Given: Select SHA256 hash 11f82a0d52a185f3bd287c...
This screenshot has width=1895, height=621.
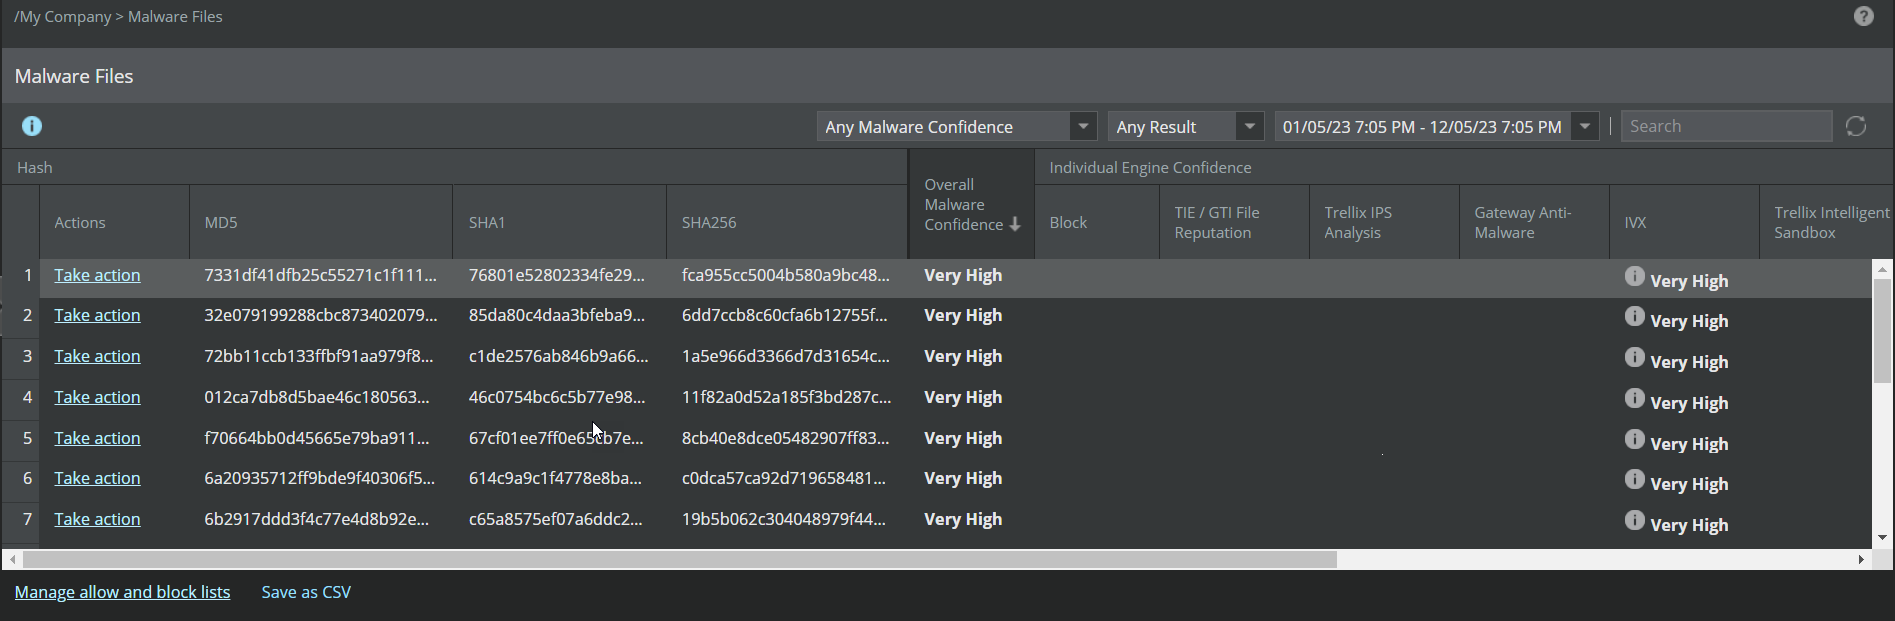Looking at the screenshot, I should point(786,397).
